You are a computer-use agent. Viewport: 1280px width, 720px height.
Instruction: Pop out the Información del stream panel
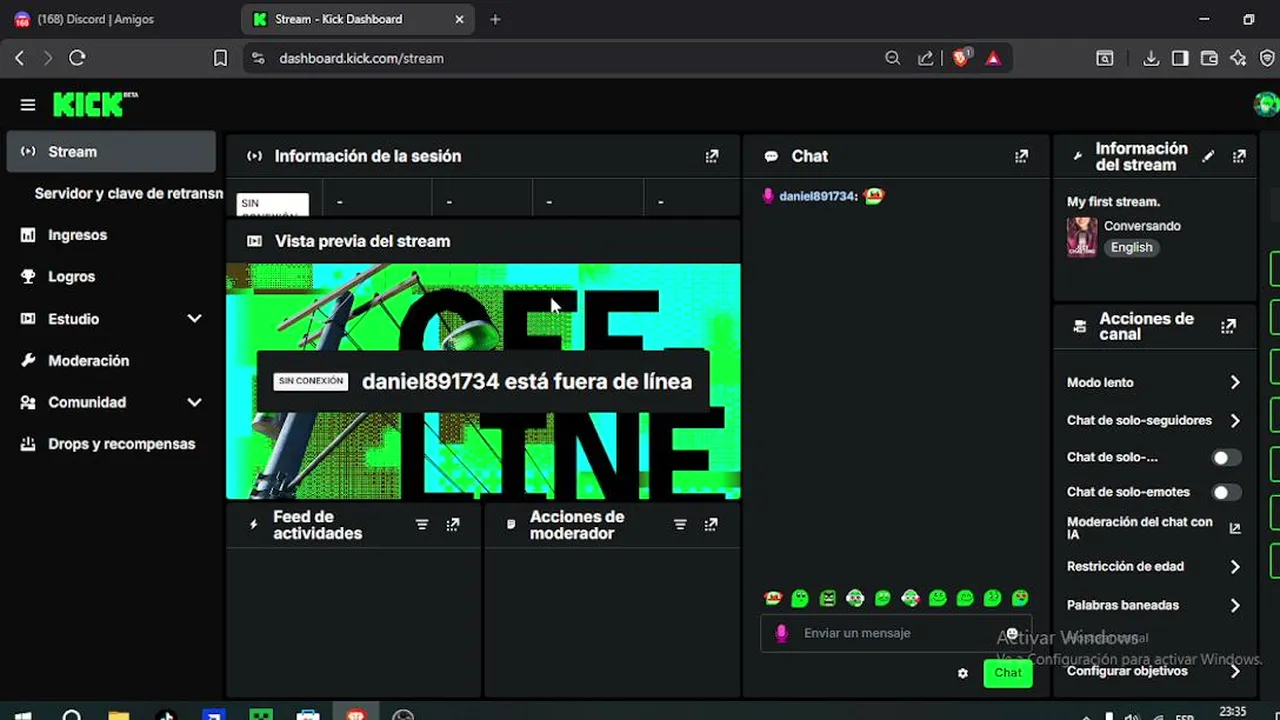pos(1239,156)
